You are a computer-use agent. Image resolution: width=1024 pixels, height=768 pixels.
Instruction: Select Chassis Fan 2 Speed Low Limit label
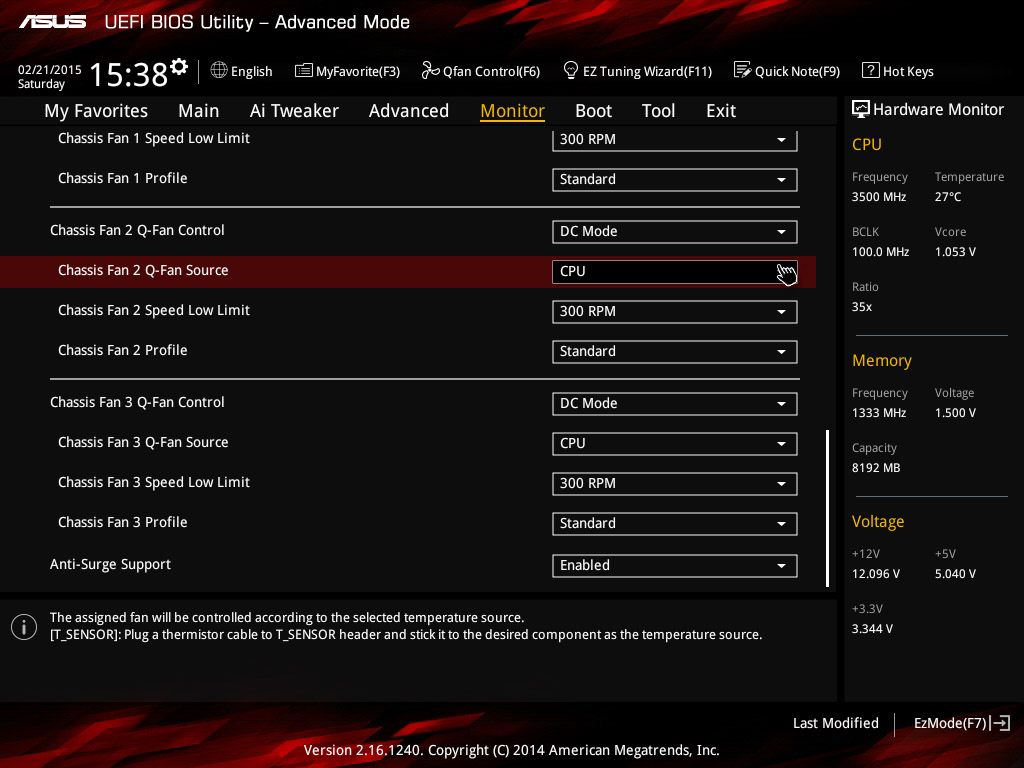point(154,310)
